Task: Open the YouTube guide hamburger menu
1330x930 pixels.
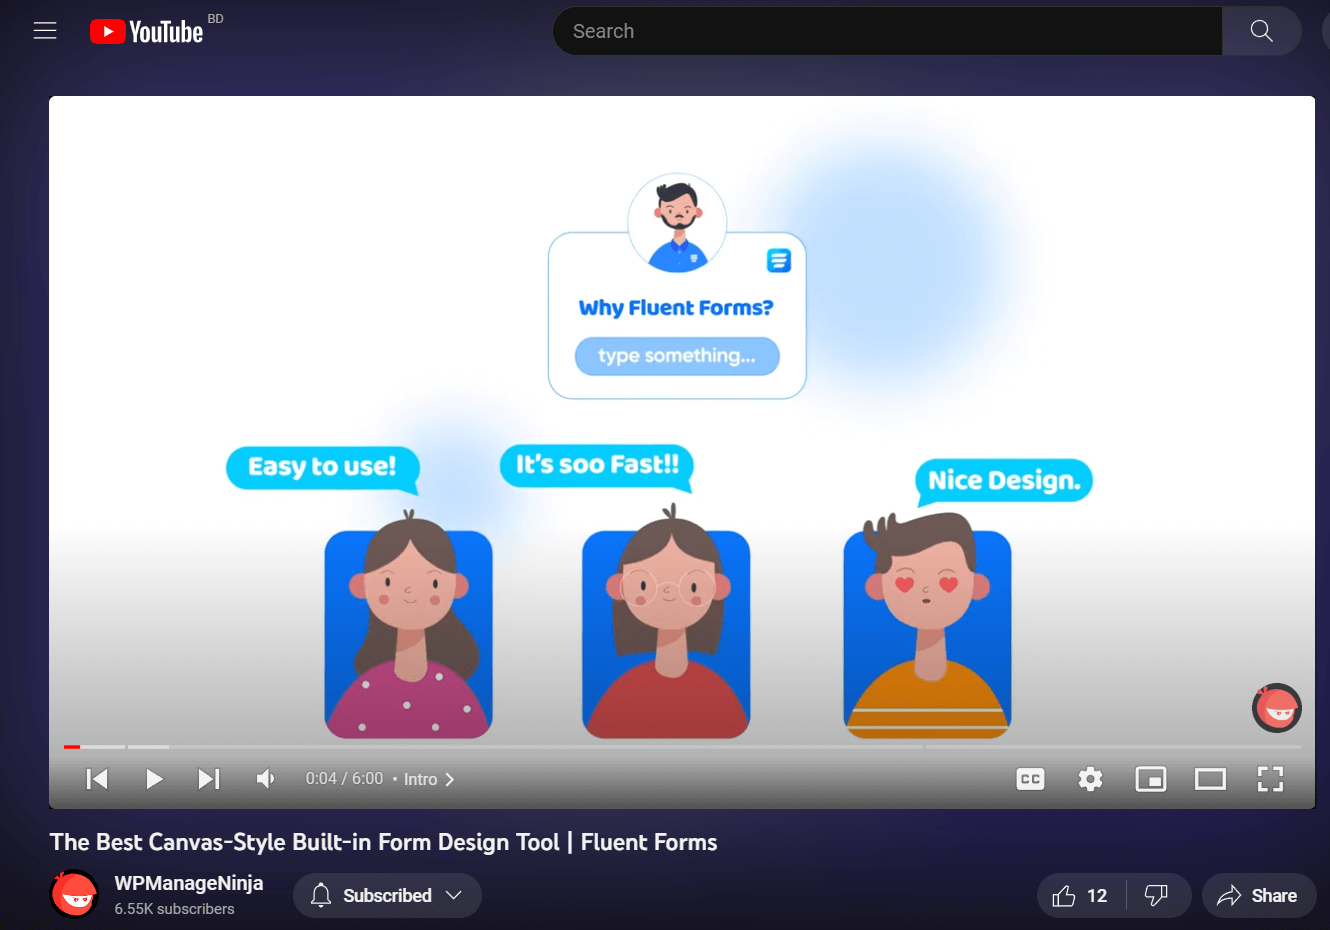Action: [45, 31]
